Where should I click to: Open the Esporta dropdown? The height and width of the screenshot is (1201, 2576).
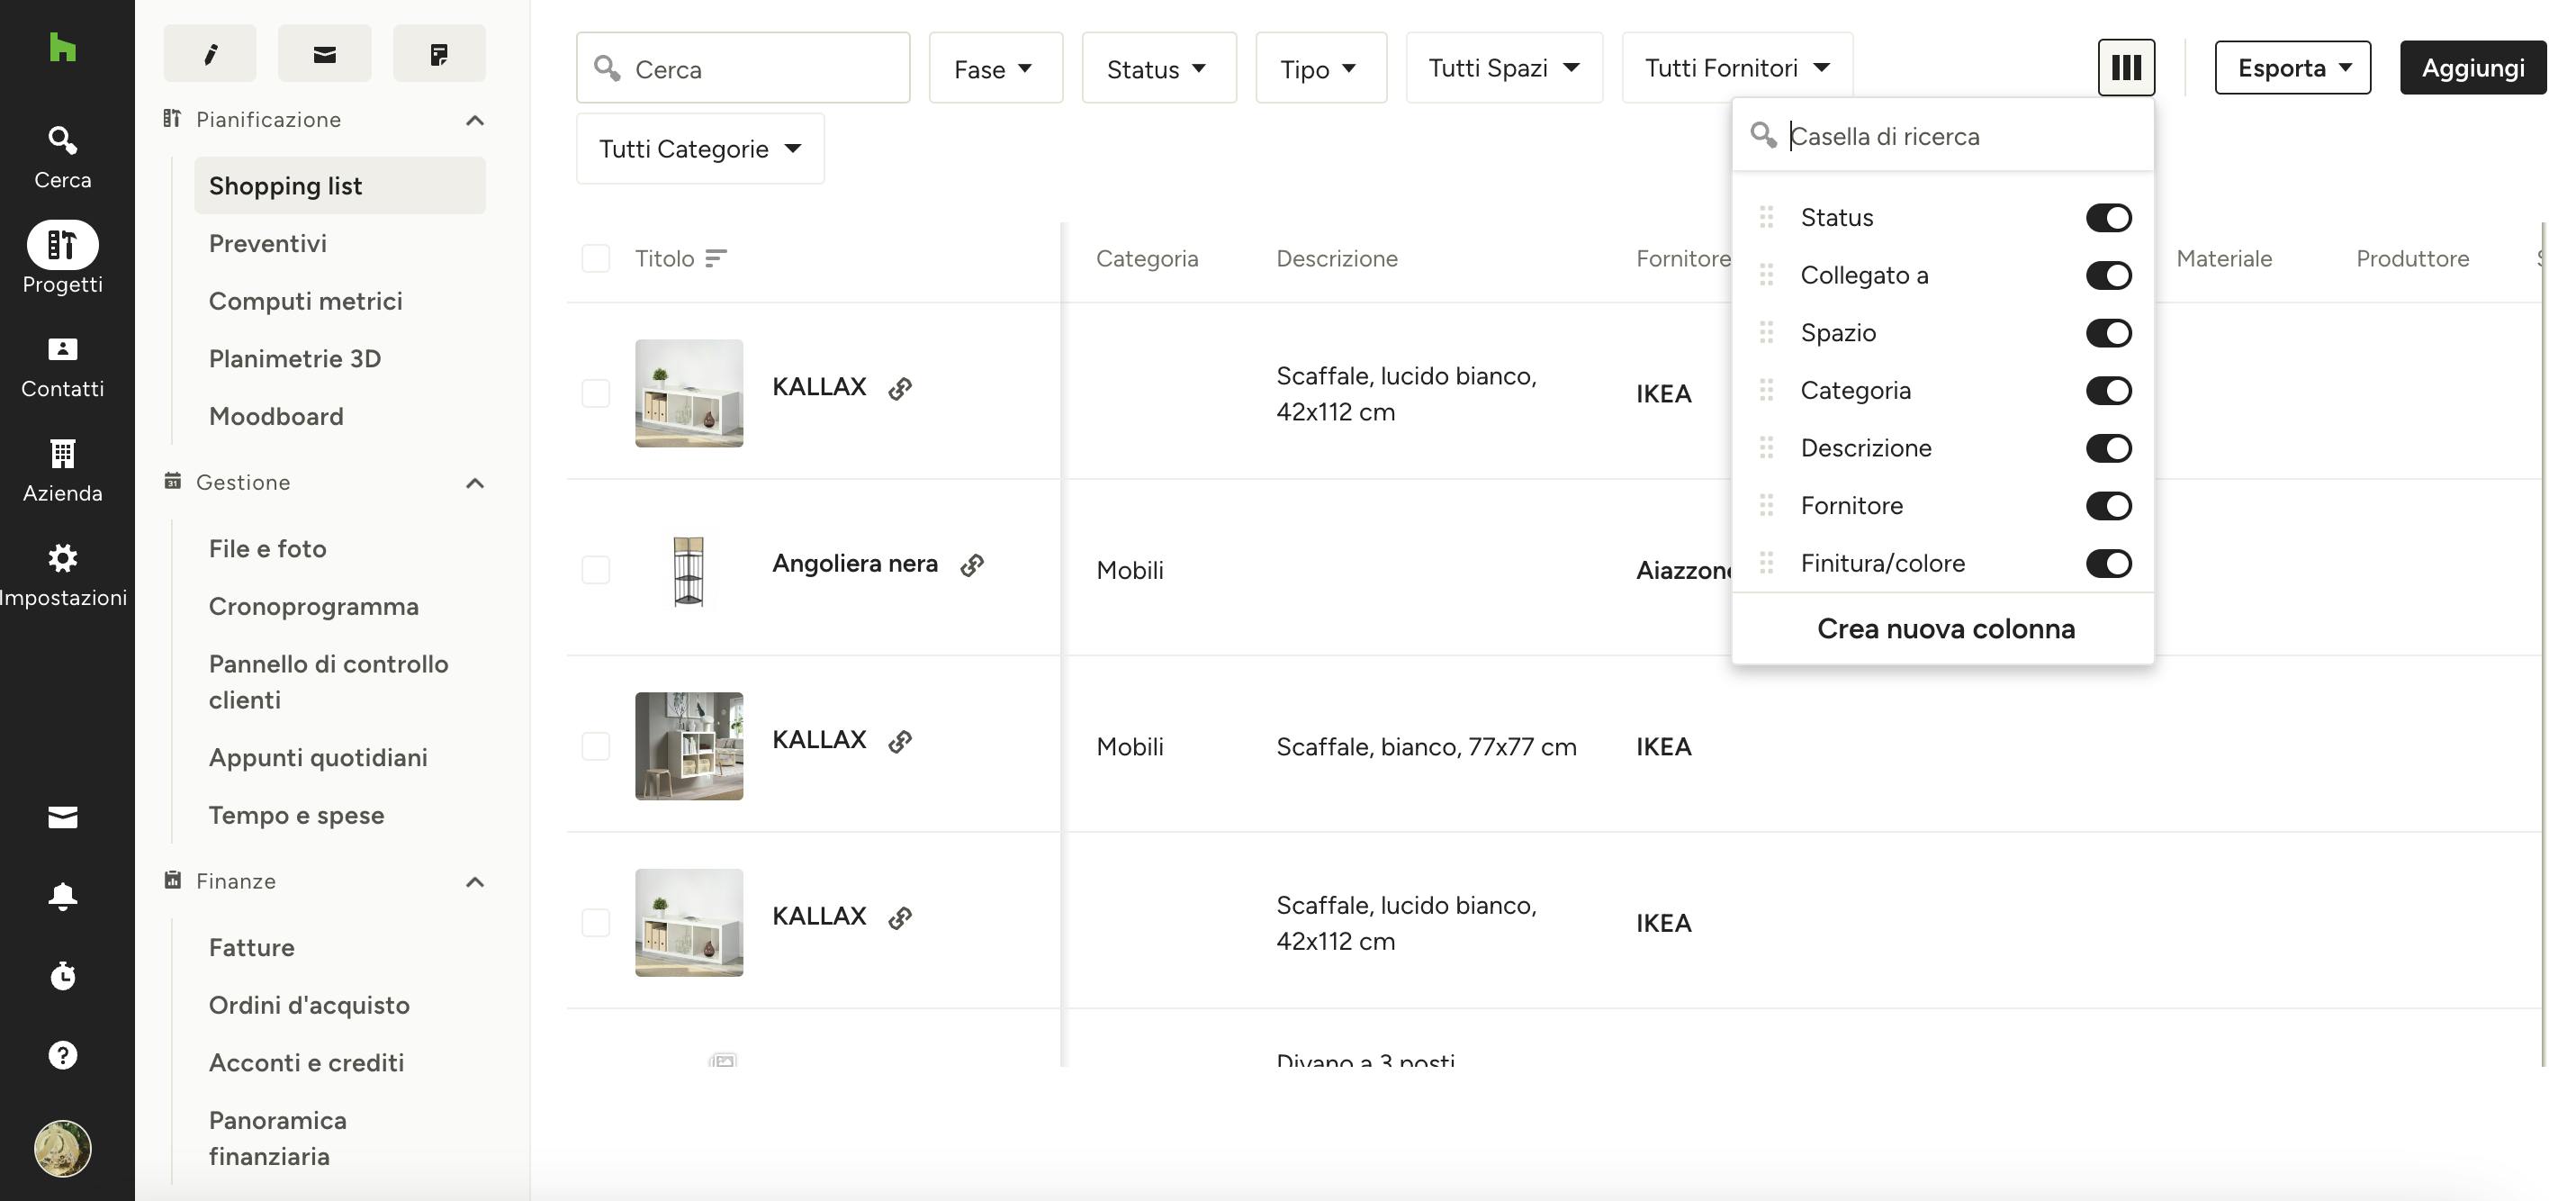[2292, 68]
